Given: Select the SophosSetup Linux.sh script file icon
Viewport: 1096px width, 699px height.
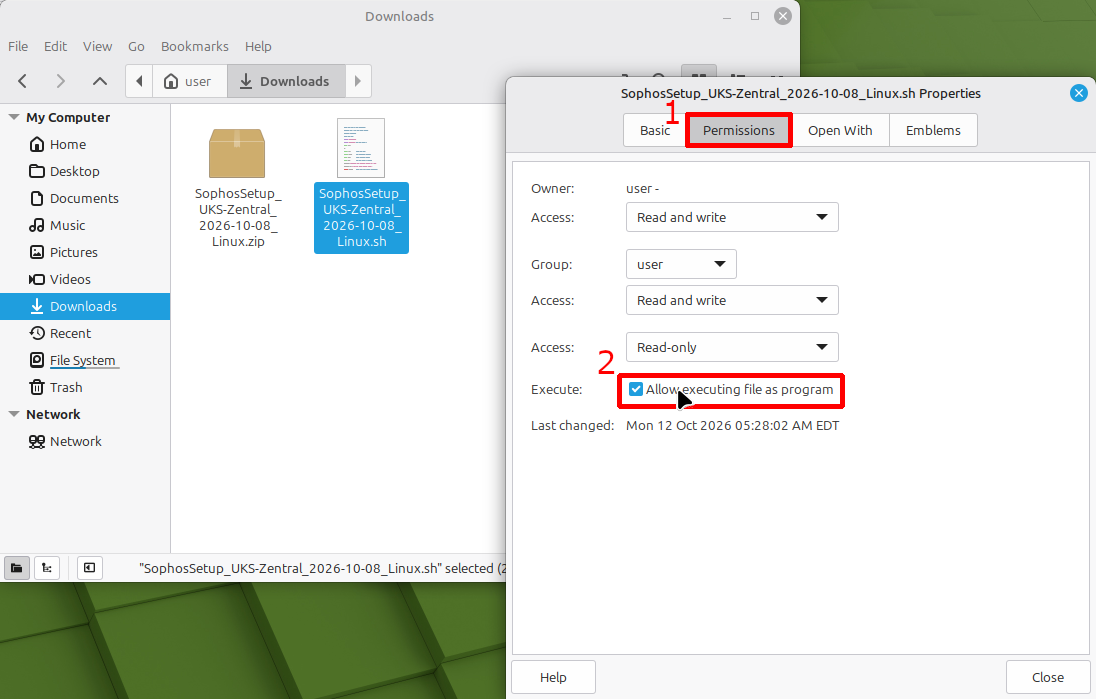Looking at the screenshot, I should pos(361,148).
